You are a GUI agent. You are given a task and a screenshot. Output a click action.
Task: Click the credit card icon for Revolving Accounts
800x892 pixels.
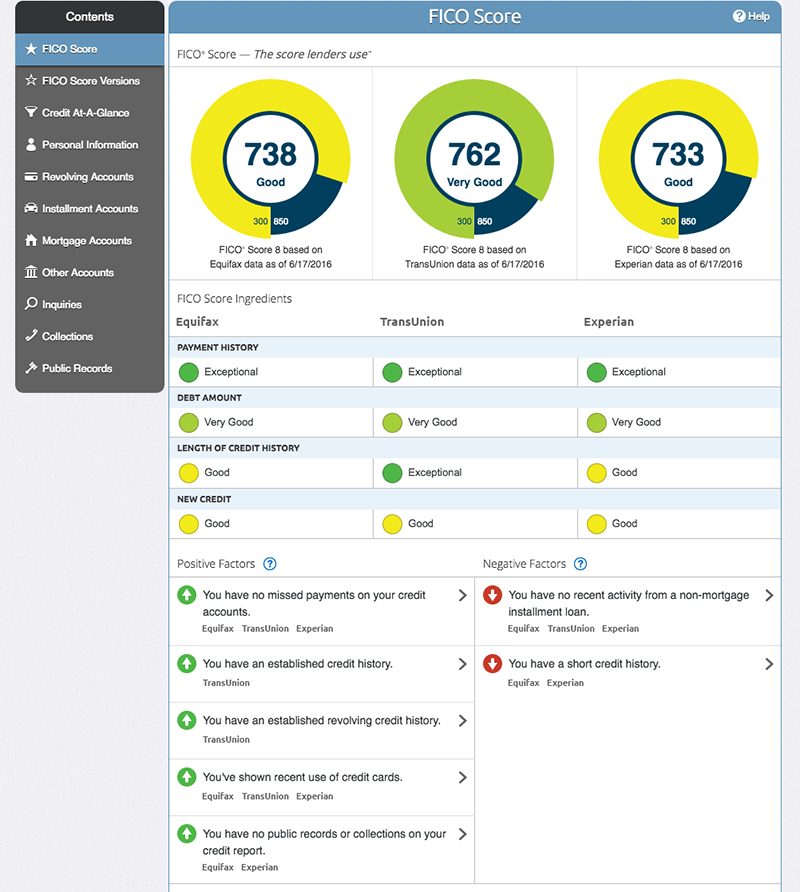(x=32, y=177)
